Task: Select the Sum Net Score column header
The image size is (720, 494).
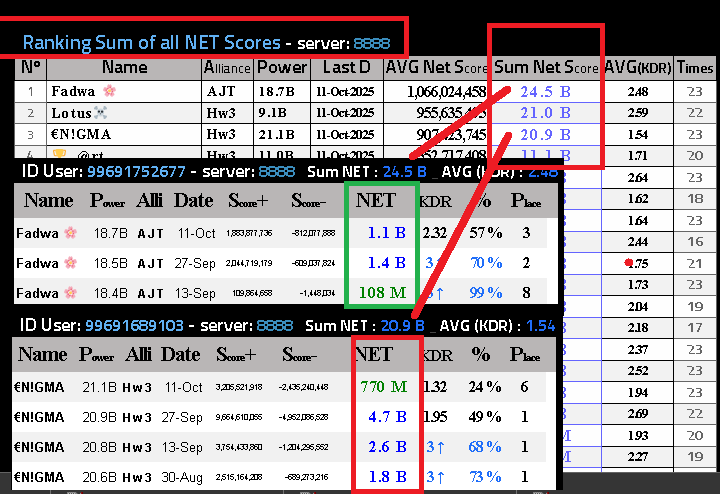Action: [x=546, y=68]
